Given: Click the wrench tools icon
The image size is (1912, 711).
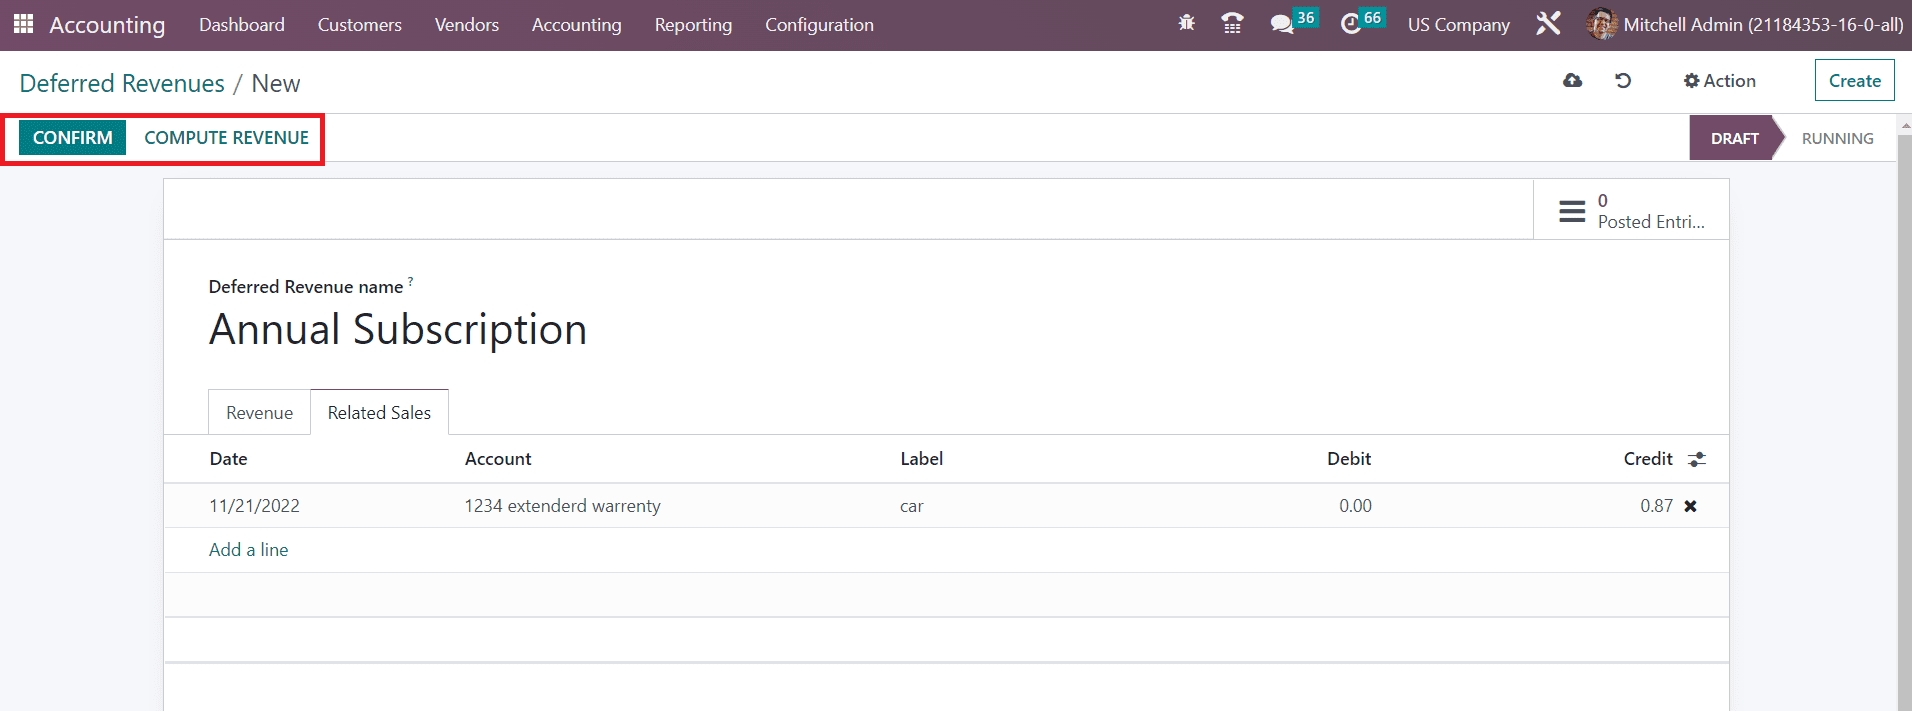Looking at the screenshot, I should pos(1547,24).
